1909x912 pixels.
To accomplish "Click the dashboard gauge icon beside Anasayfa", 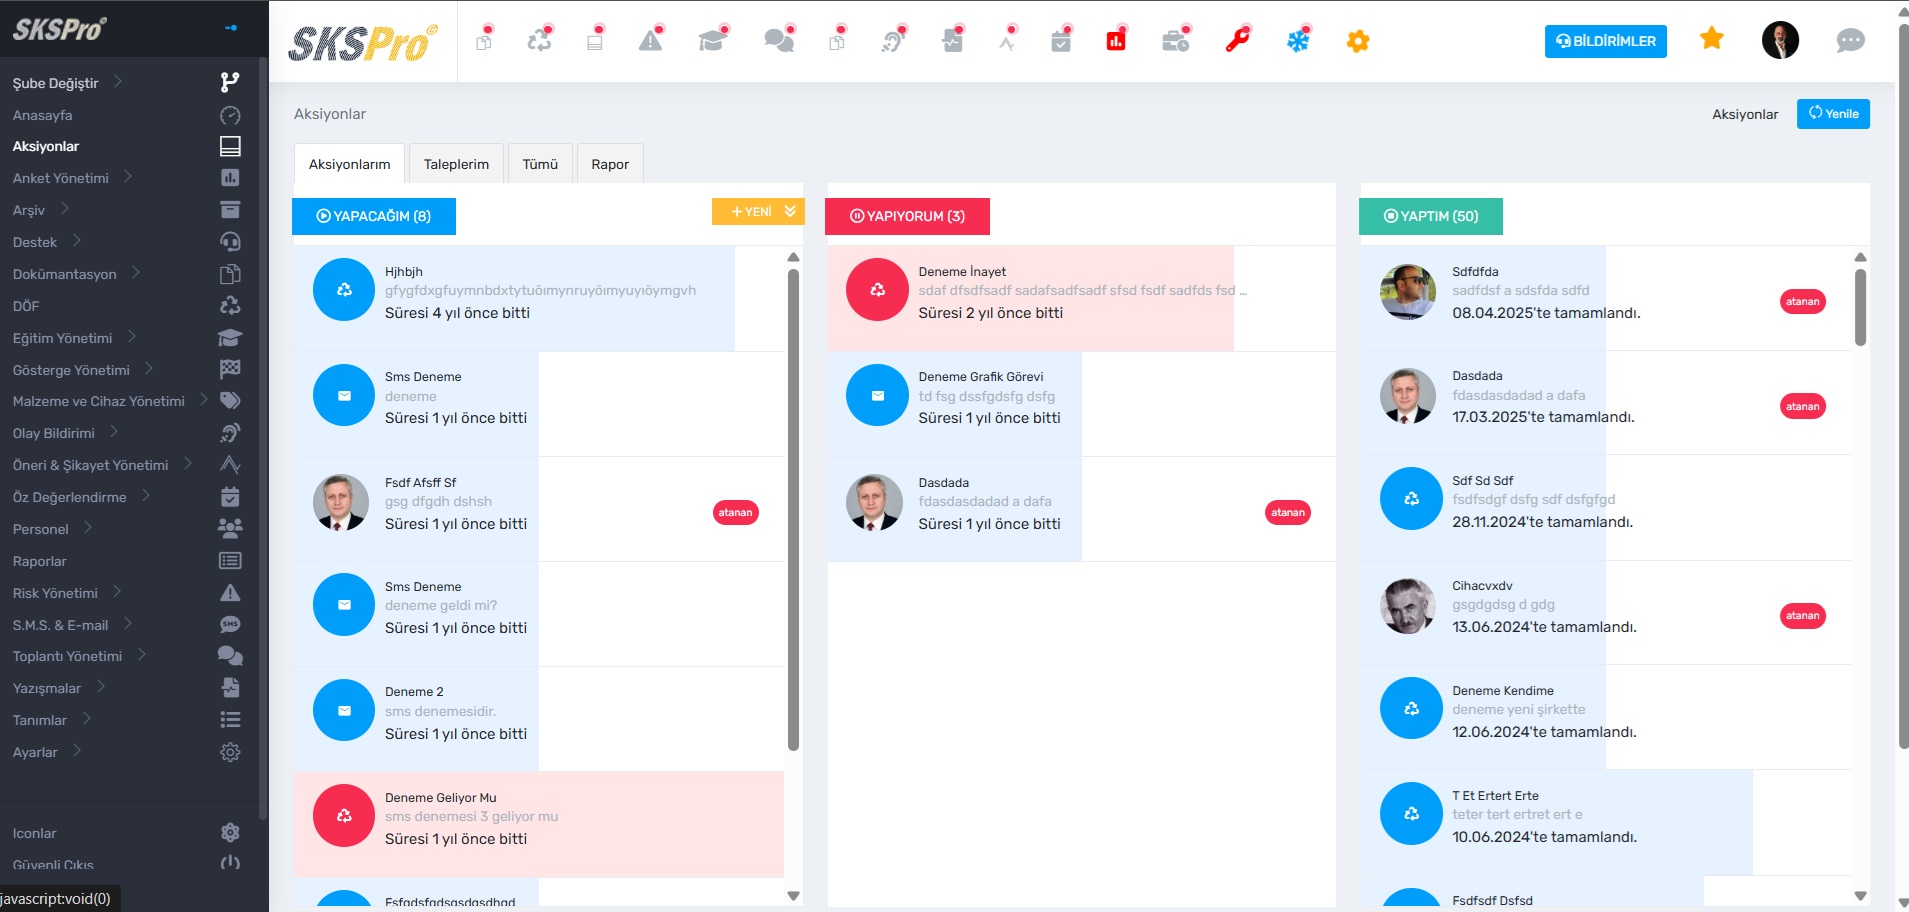I will point(230,115).
